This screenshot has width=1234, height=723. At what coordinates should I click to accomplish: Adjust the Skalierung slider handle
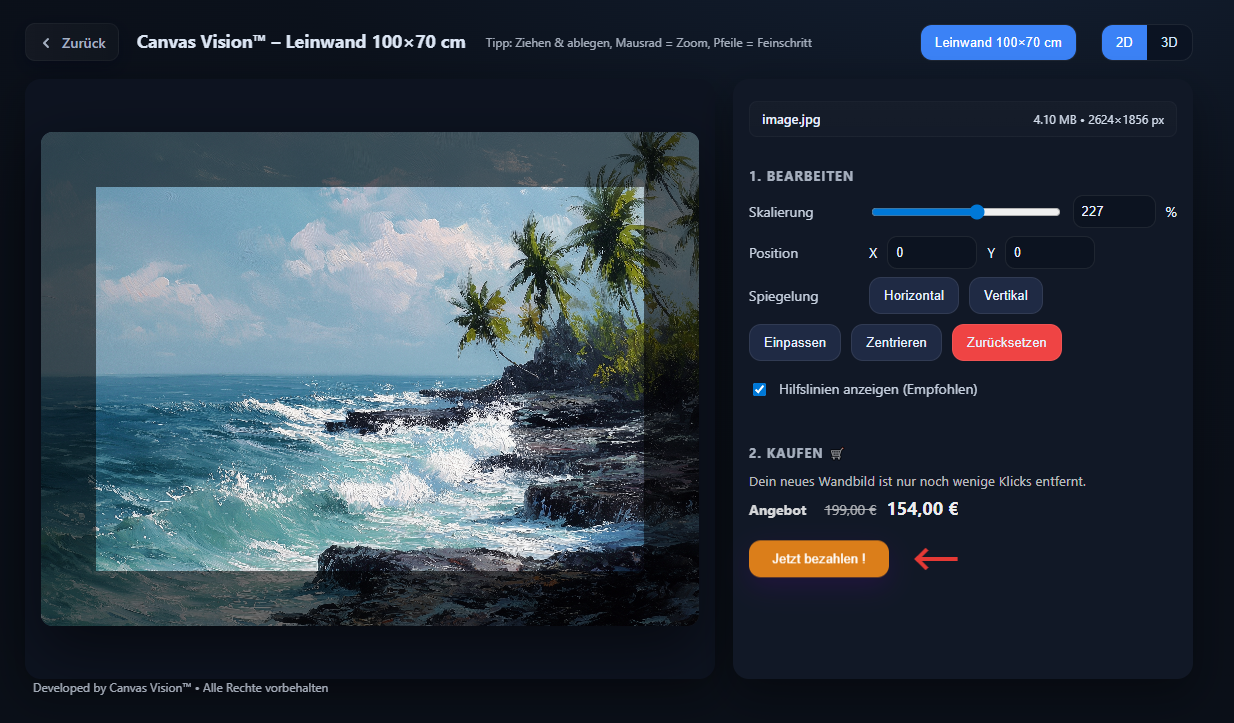coord(977,211)
